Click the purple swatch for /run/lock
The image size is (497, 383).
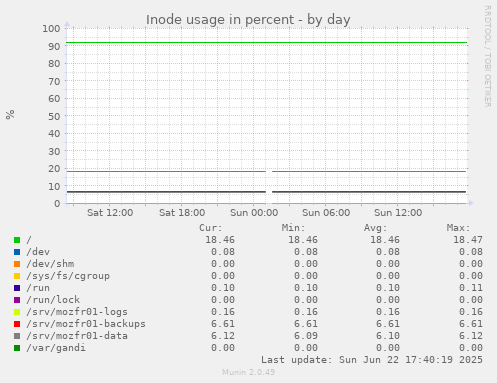[x=17, y=300]
